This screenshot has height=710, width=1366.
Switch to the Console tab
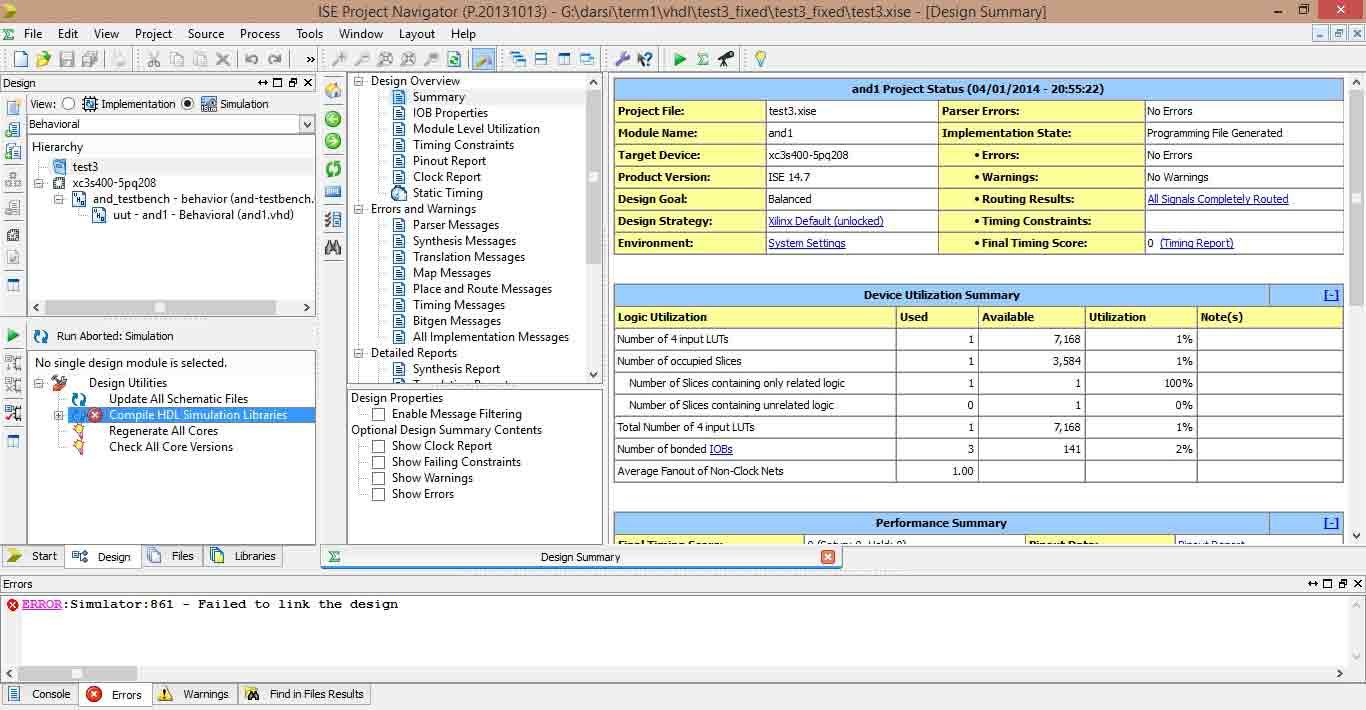click(40, 694)
